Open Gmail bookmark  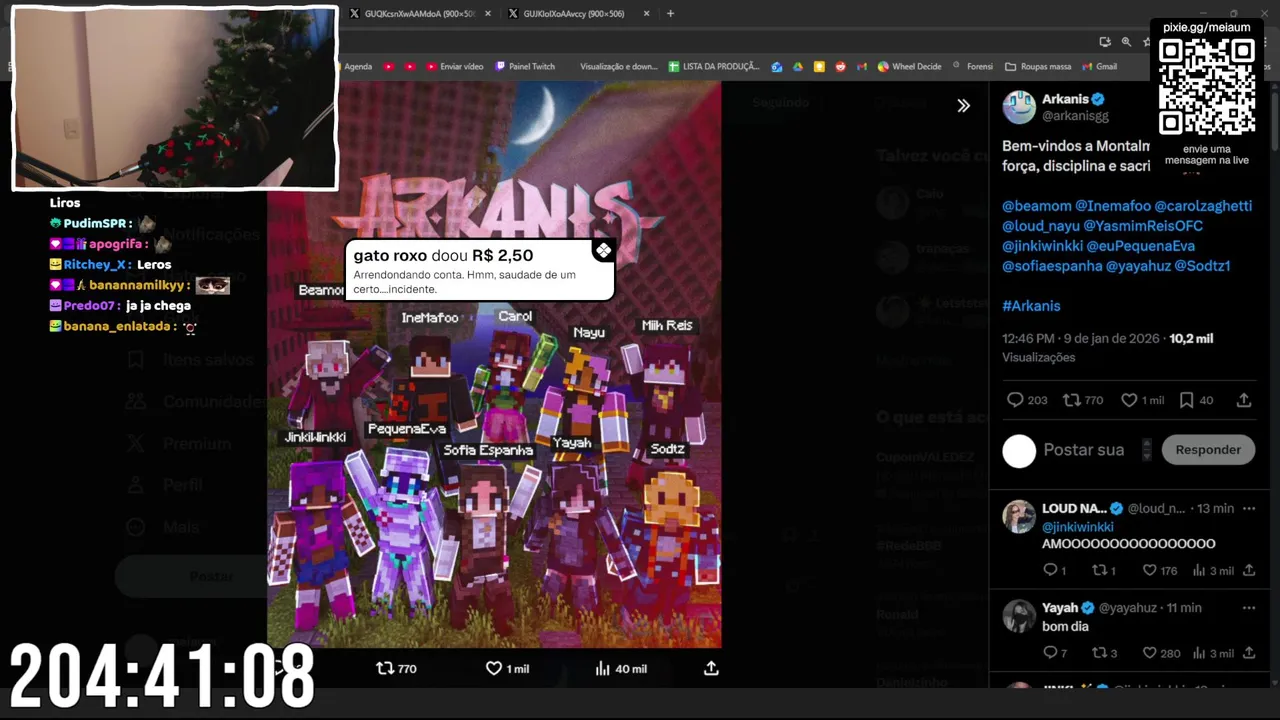coord(1100,67)
